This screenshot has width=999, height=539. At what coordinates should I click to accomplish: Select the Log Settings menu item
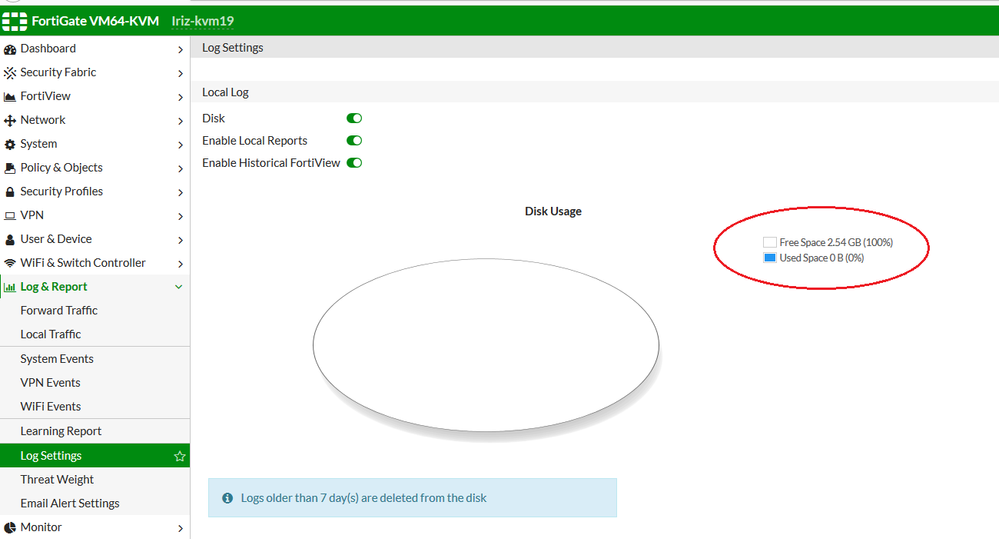(x=95, y=456)
